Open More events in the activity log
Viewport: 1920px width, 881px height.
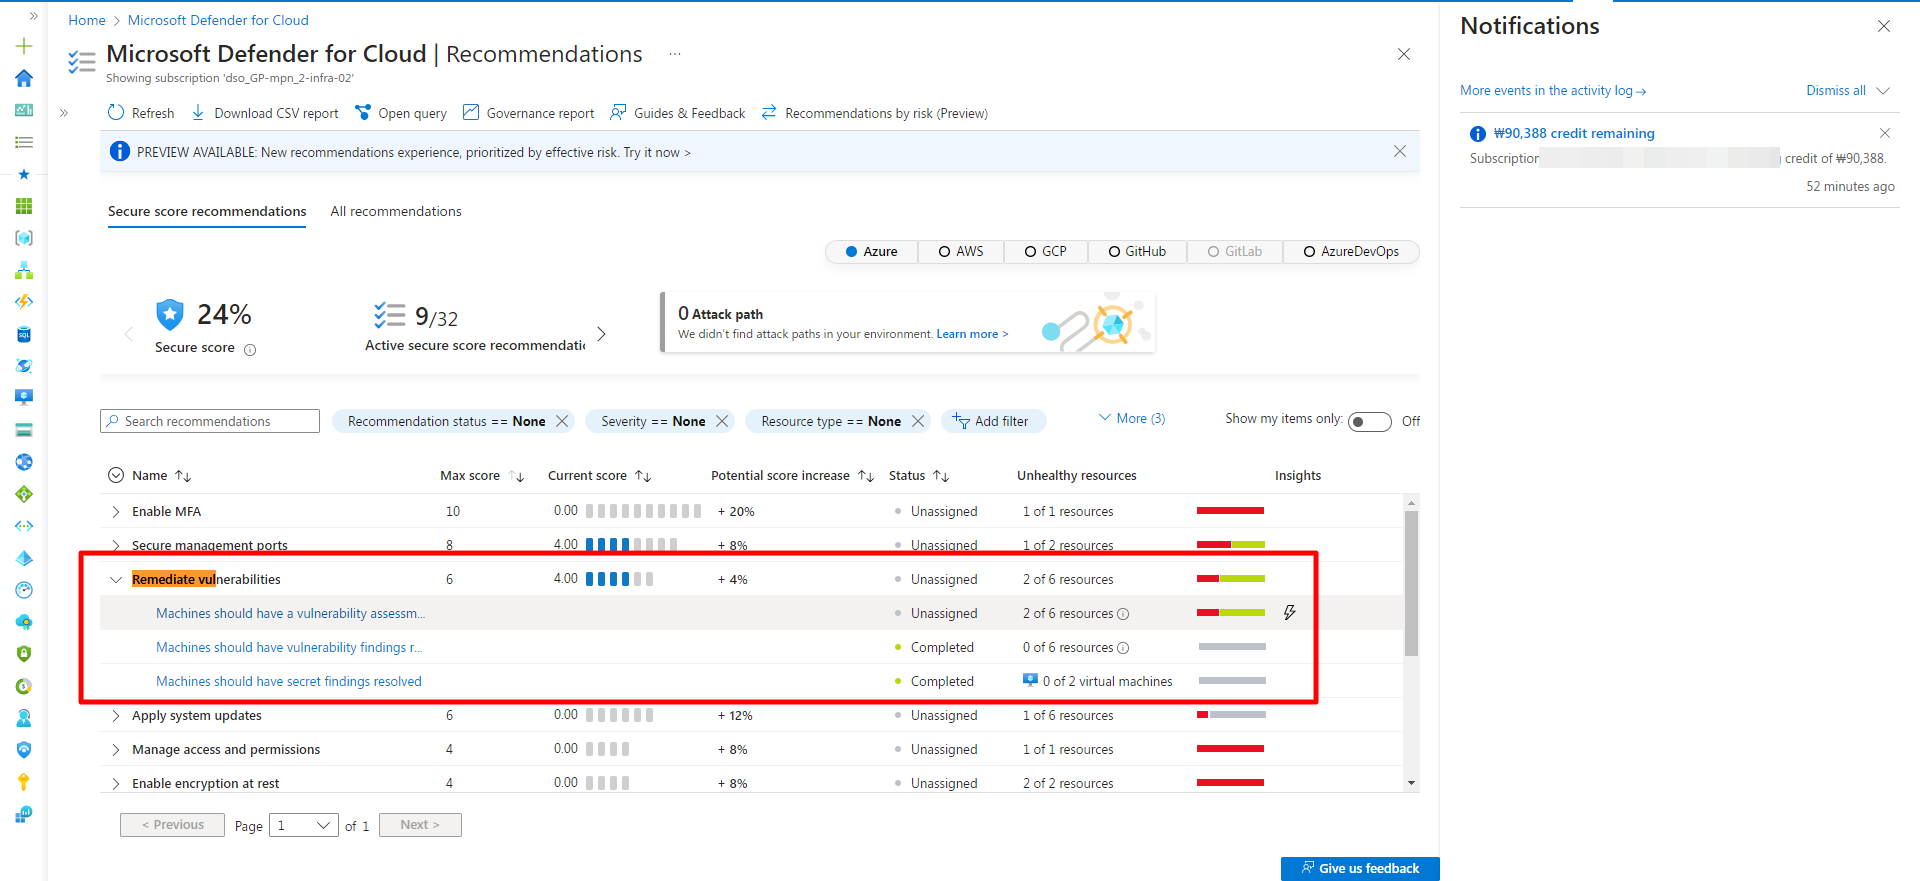1553,90
